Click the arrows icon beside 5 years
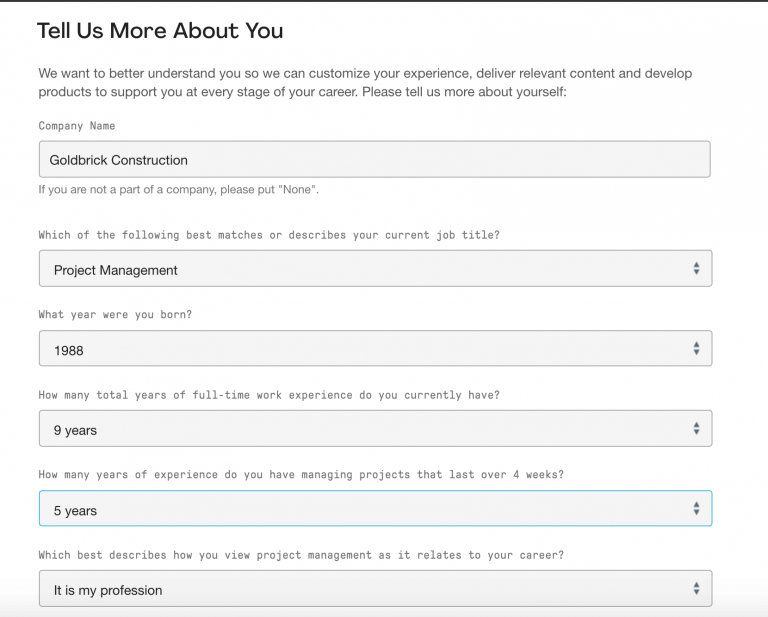Screen dimensions: 768x617 [696, 509]
